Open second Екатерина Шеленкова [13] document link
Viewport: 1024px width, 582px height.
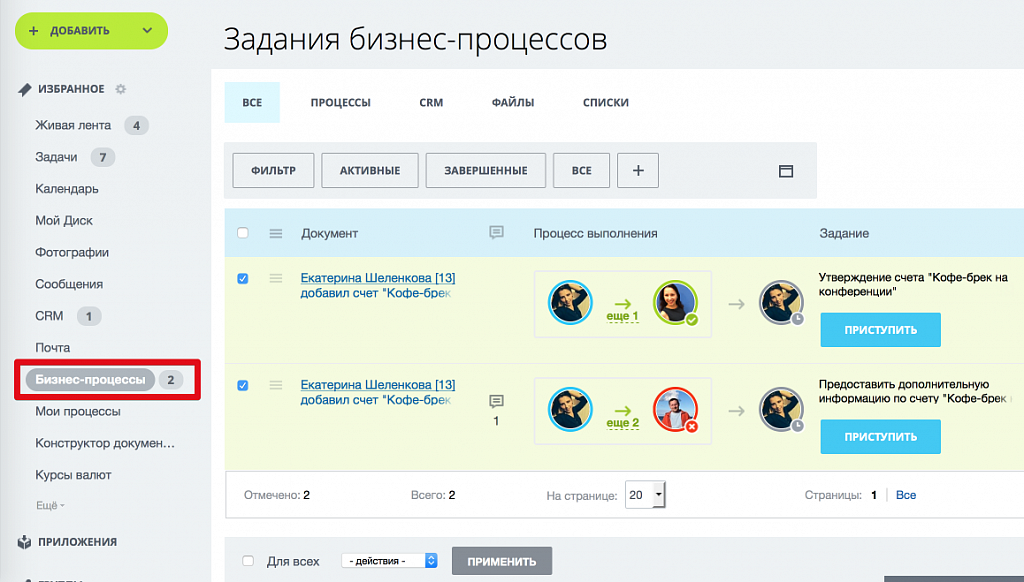(x=377, y=385)
